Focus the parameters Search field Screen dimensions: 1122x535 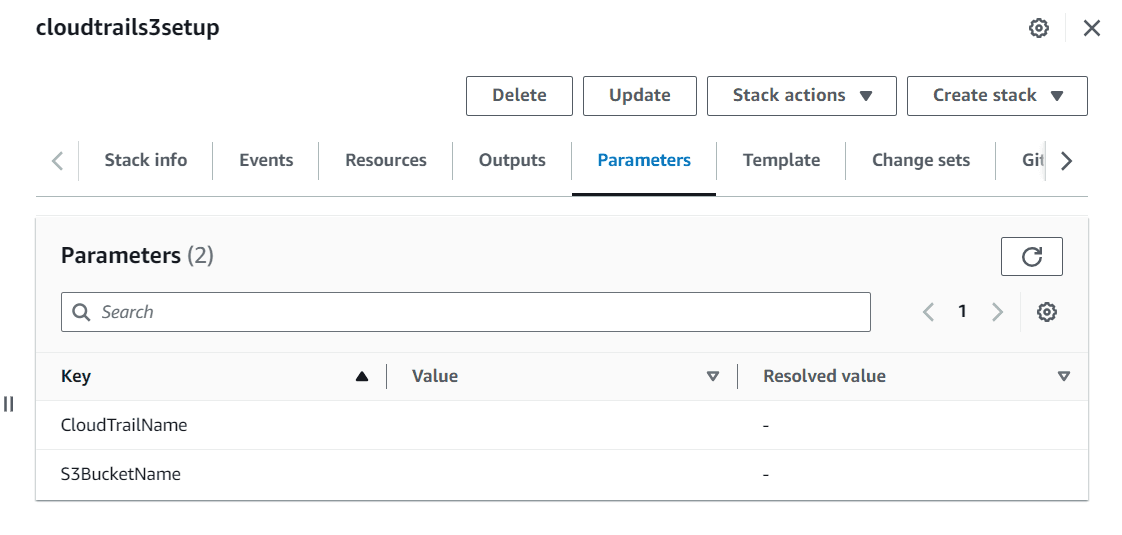tap(466, 312)
